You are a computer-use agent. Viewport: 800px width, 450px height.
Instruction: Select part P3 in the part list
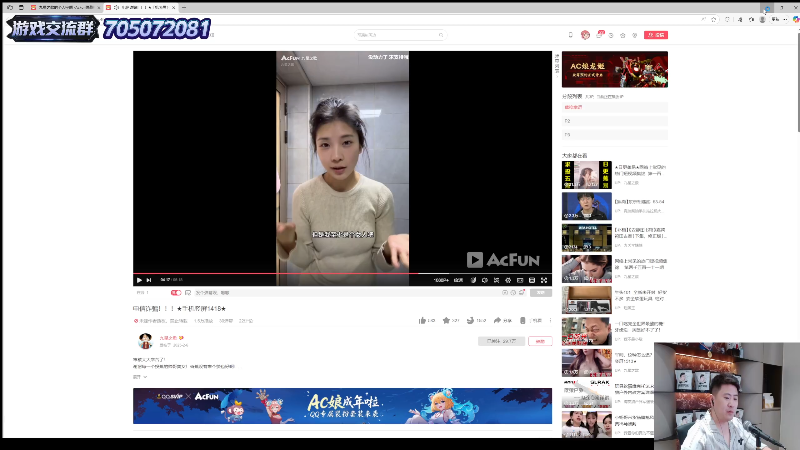pyautogui.click(x=615, y=135)
